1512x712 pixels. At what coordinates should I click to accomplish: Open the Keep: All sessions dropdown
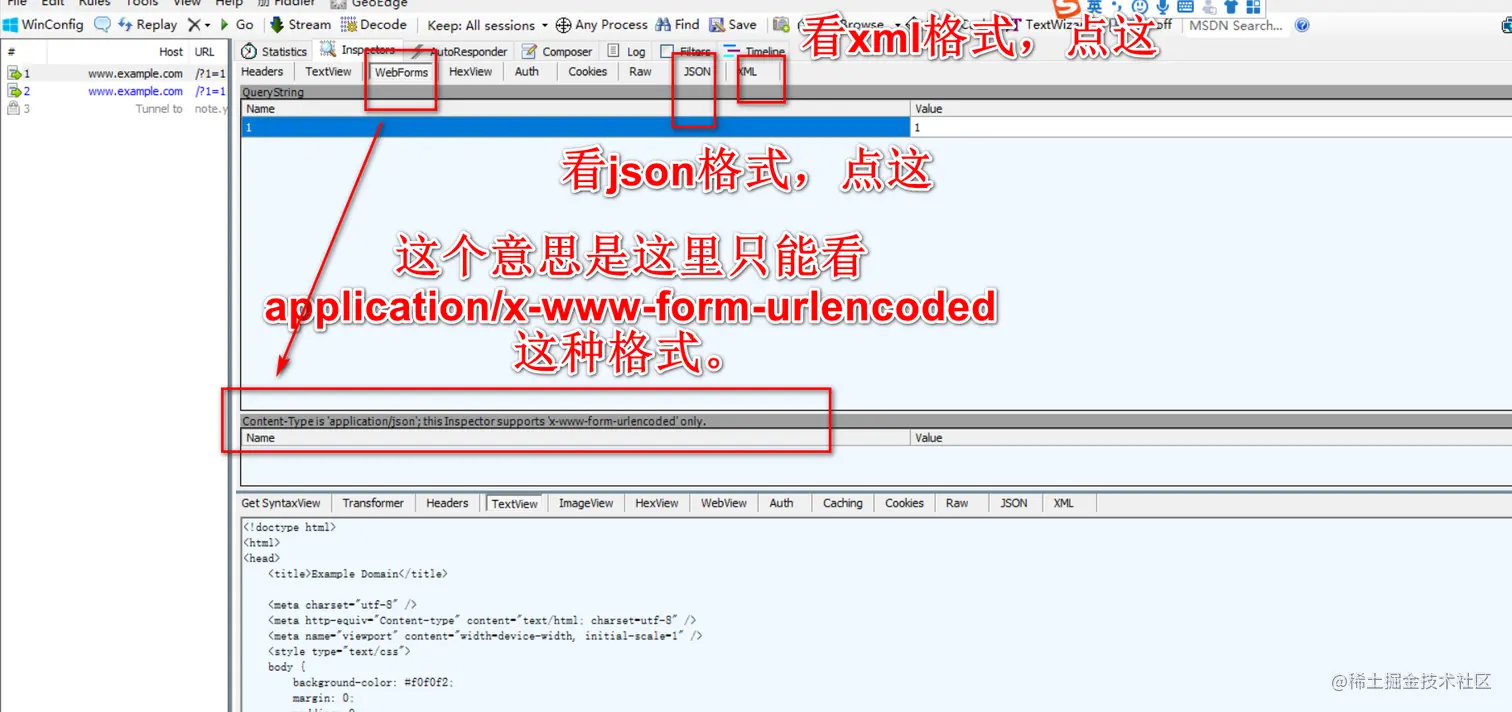488,25
